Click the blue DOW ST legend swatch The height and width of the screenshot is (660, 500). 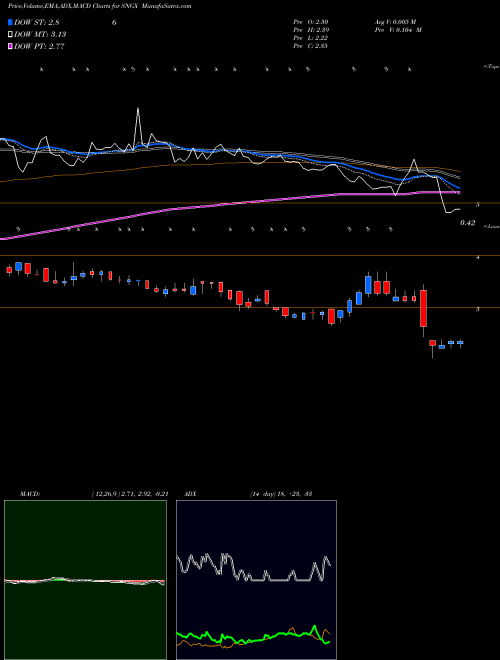[10, 22]
